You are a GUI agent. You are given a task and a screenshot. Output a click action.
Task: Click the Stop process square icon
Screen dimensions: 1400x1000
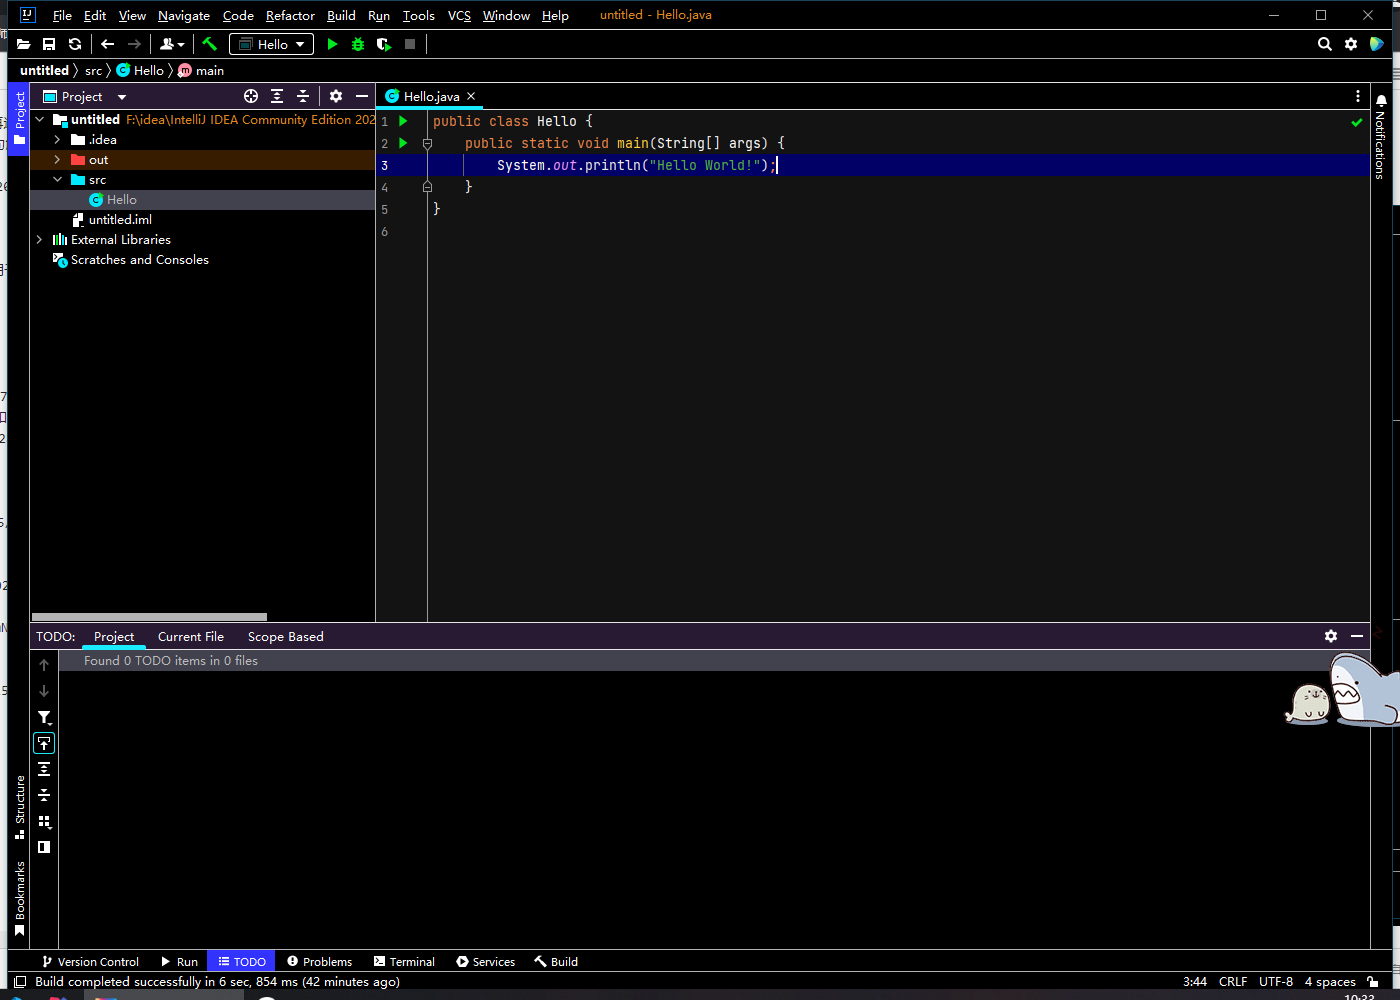coord(410,44)
